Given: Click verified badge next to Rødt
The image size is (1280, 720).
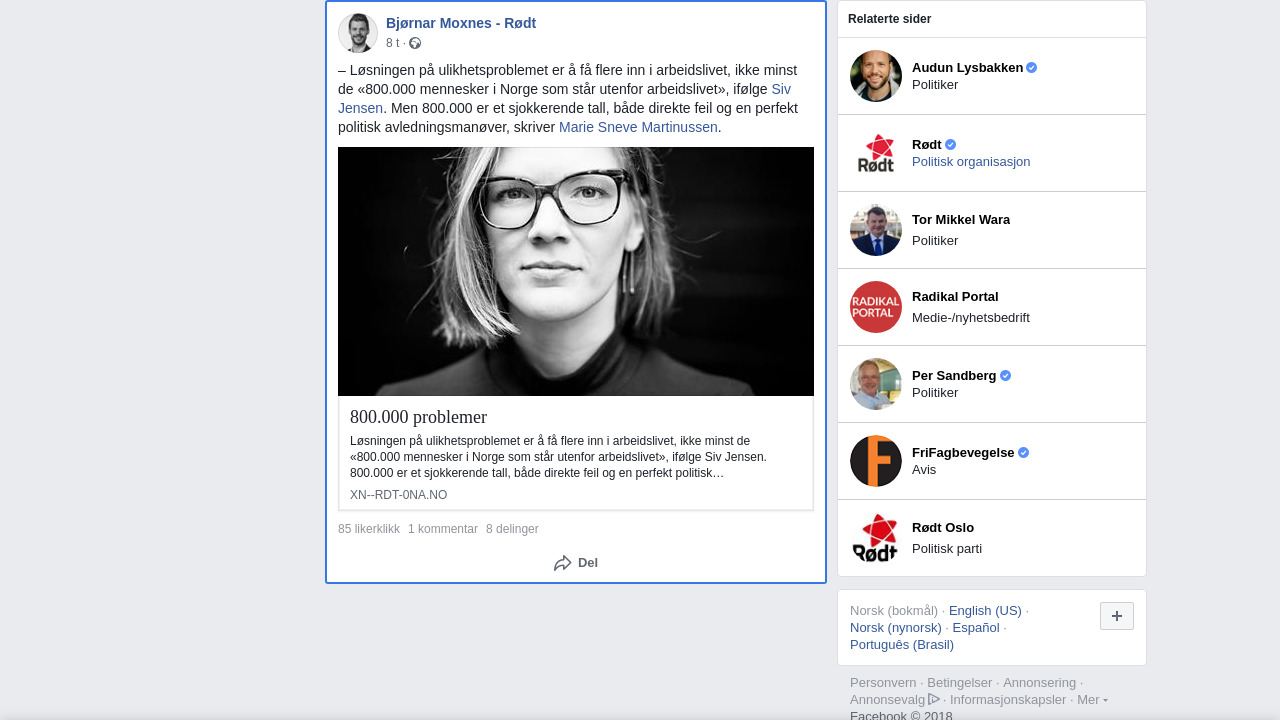Looking at the screenshot, I should pos(951,145).
